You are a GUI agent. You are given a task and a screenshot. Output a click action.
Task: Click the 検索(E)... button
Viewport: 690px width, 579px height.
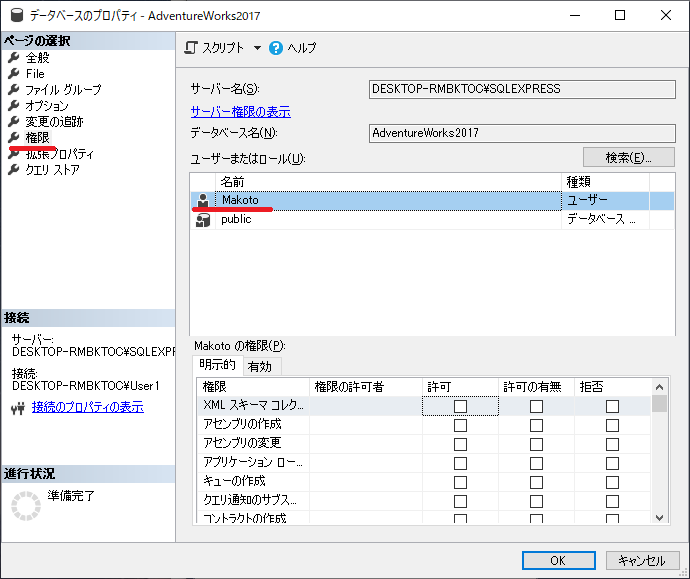628,157
